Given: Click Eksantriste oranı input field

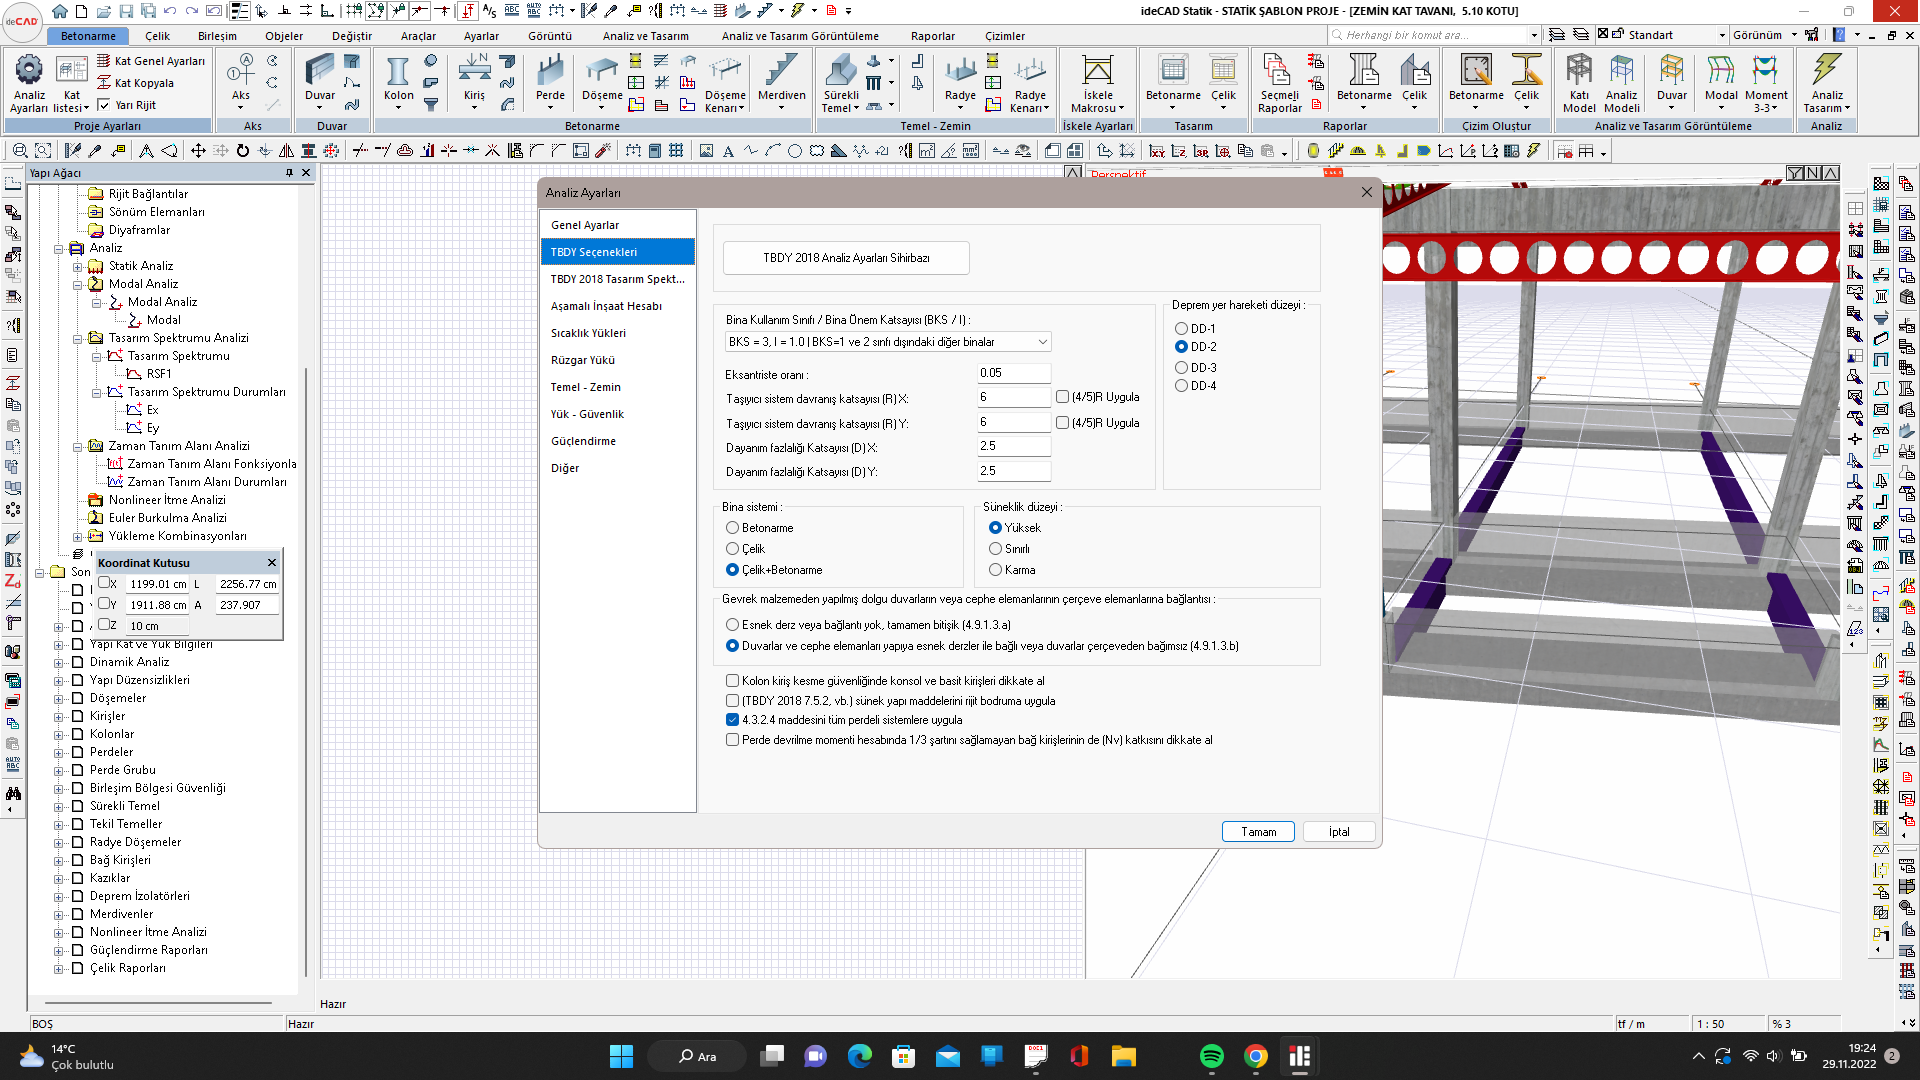Looking at the screenshot, I should coord(1014,373).
